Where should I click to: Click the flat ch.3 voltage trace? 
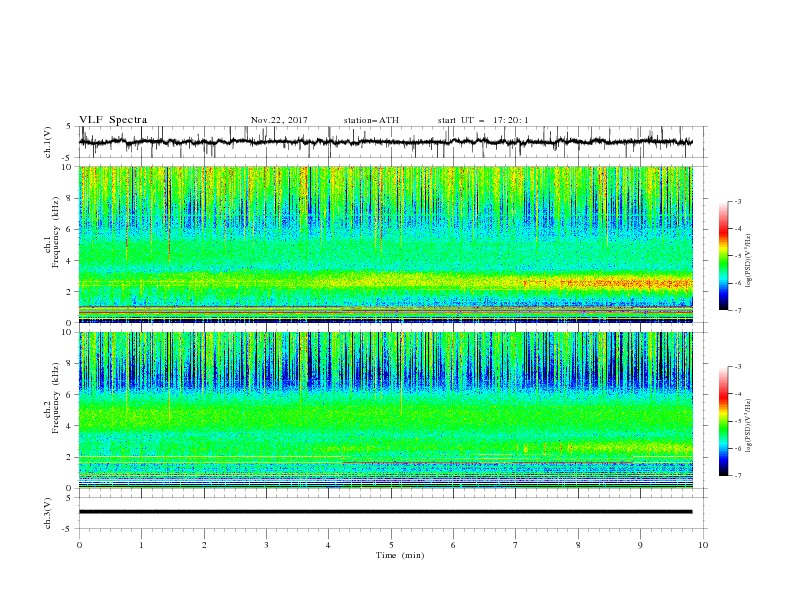[x=385, y=512]
